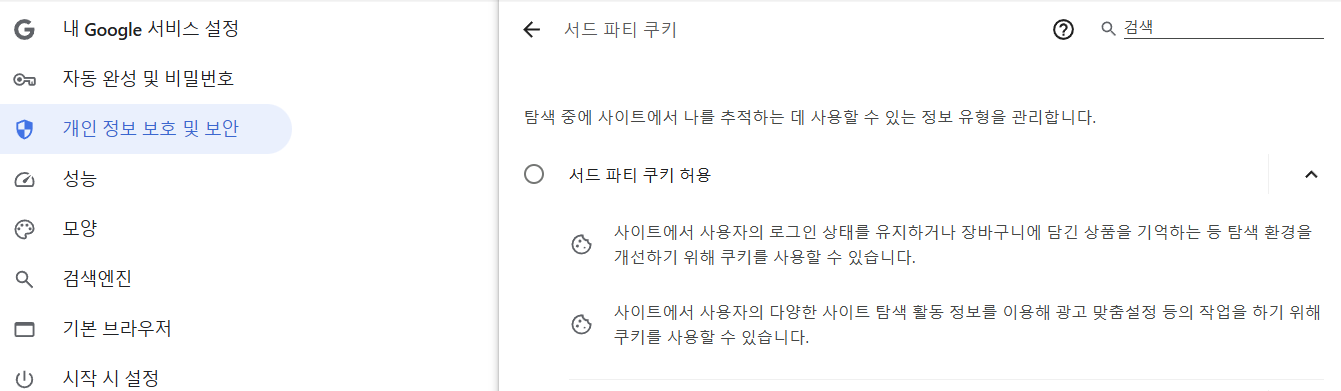1341x391 pixels.
Task: Collapse the 서드 파티 쿠키 허용 section chevron
Action: point(1312,175)
